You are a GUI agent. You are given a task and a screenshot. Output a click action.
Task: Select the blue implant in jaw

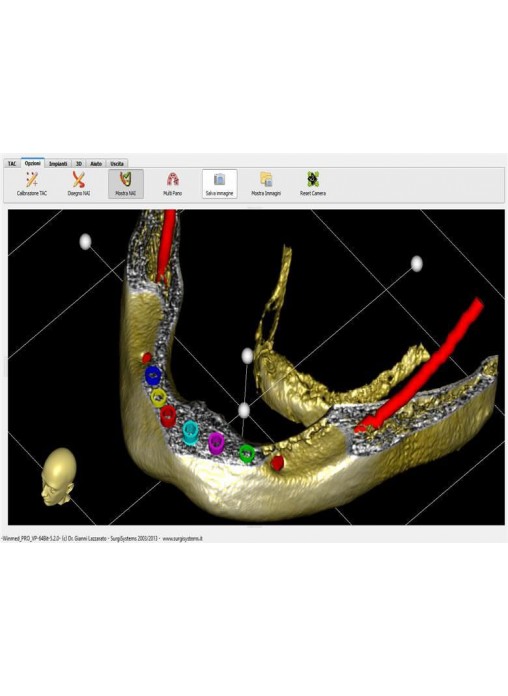click(x=153, y=376)
